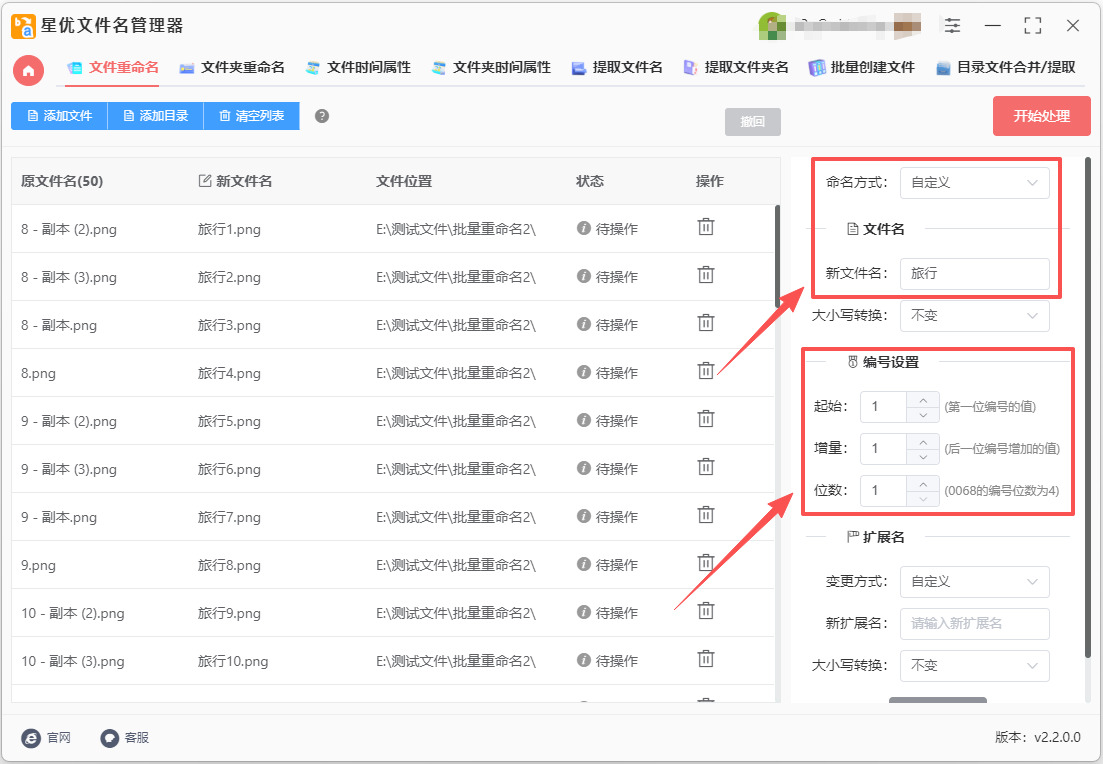Click the 文件位置 column header
Viewport: 1103px width, 764px height.
pos(404,182)
